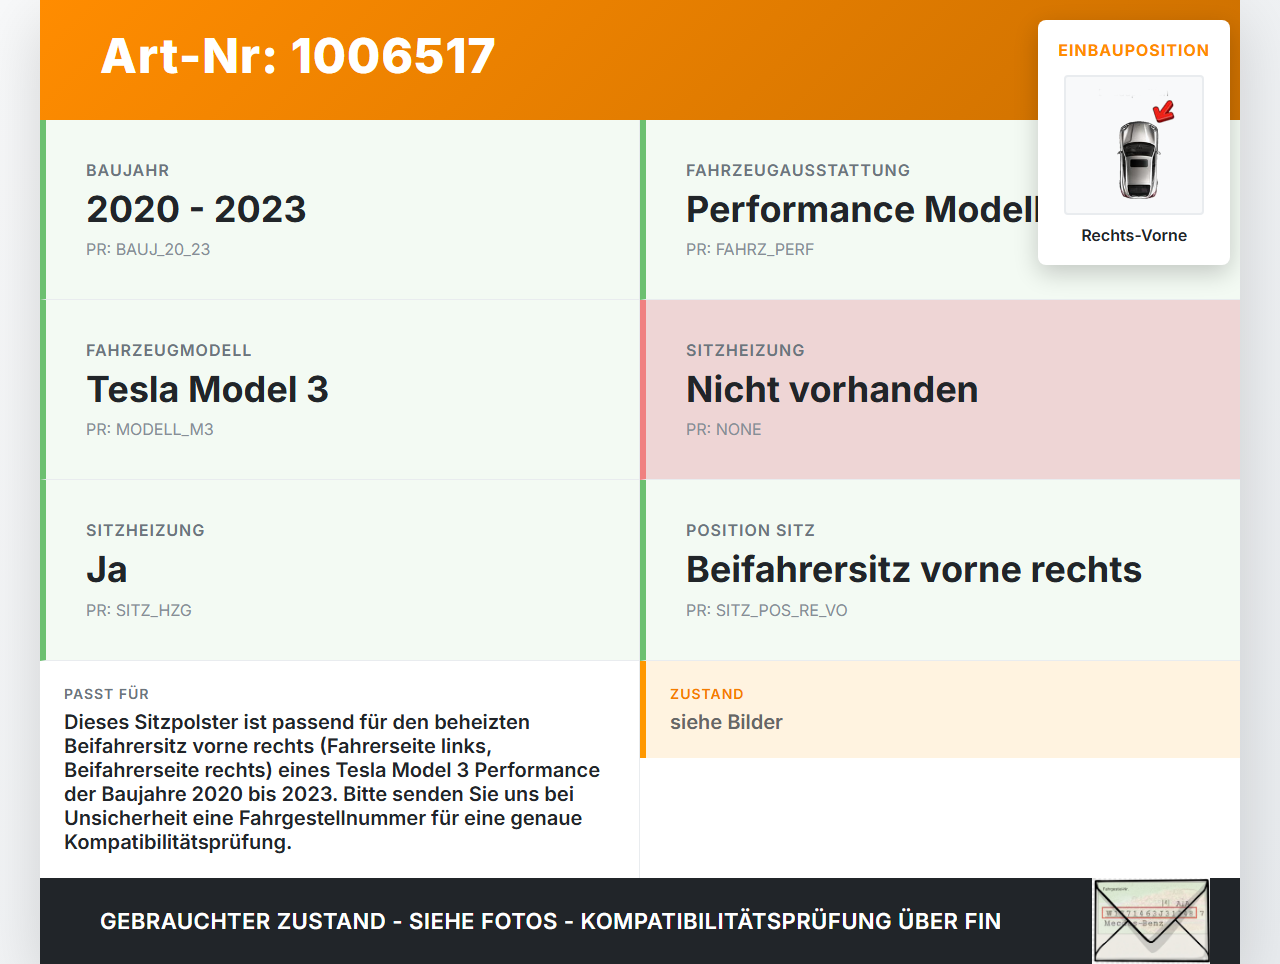1280x964 pixels.
Task: Click the FAHRZEUGMODELL label
Action: coord(169,350)
